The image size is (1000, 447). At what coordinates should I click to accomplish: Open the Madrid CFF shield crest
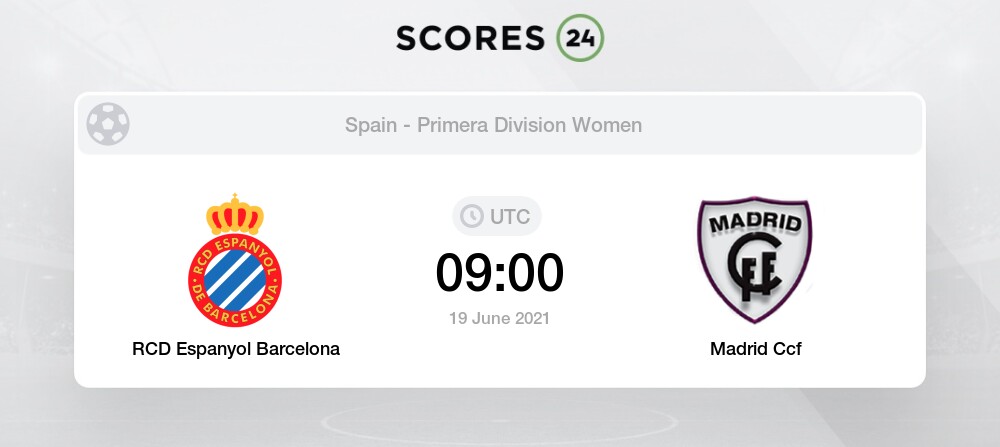[x=755, y=260]
